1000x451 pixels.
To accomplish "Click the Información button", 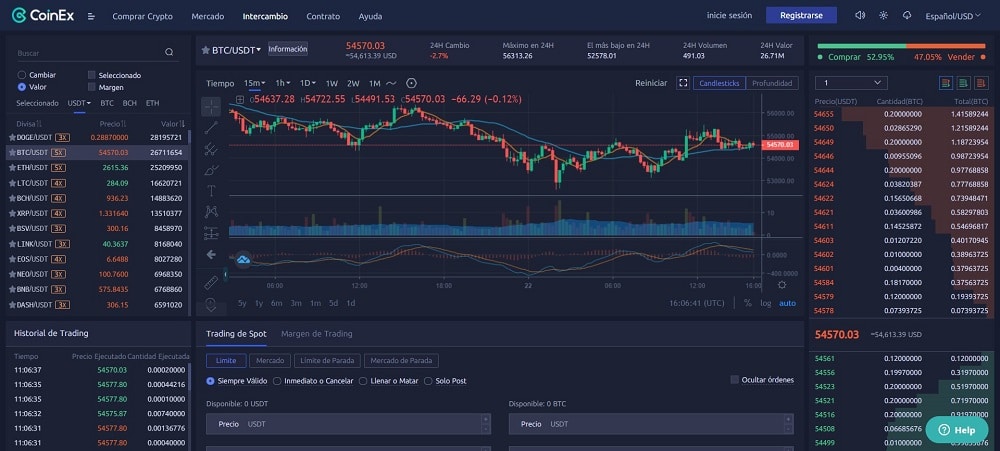I will click(x=288, y=49).
